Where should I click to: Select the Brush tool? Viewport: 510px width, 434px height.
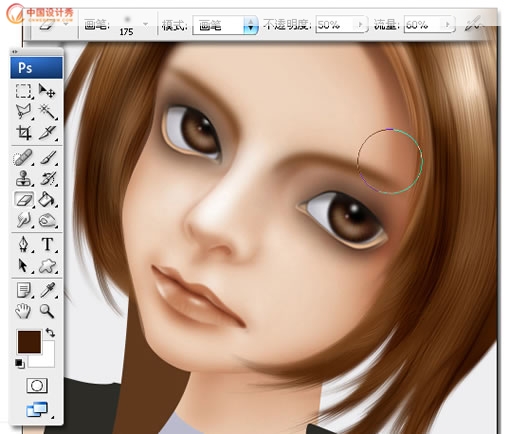[47, 157]
